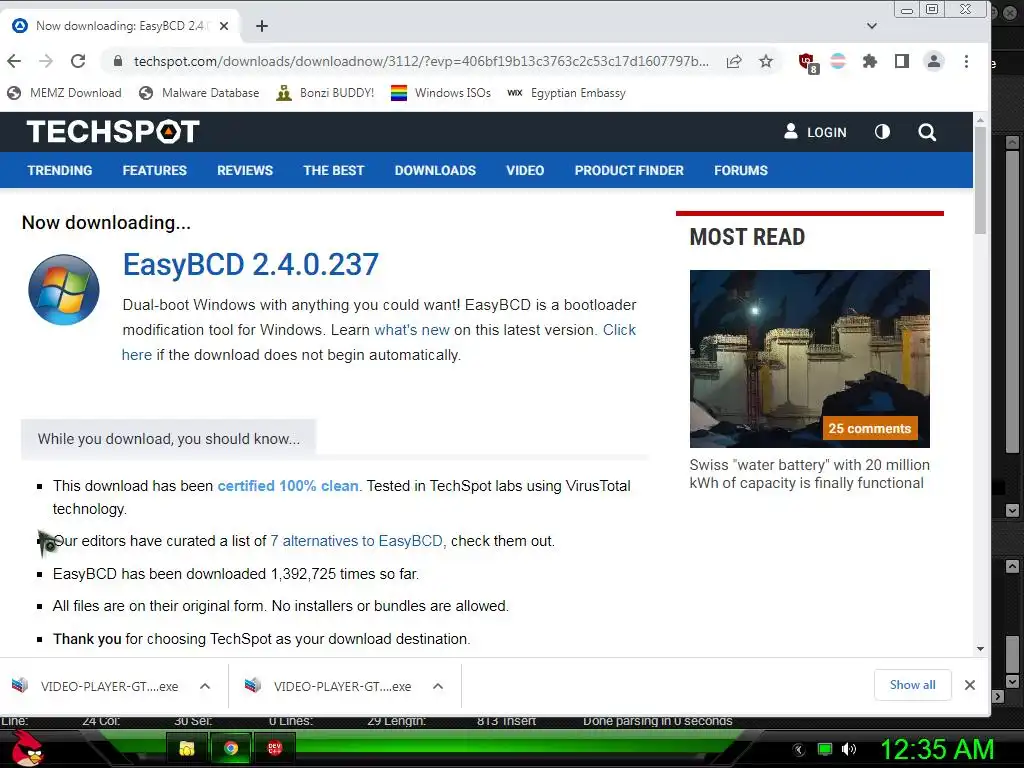Screen dimensions: 1024x768
Task: Click the green monitor tray icon
Action: (825, 749)
